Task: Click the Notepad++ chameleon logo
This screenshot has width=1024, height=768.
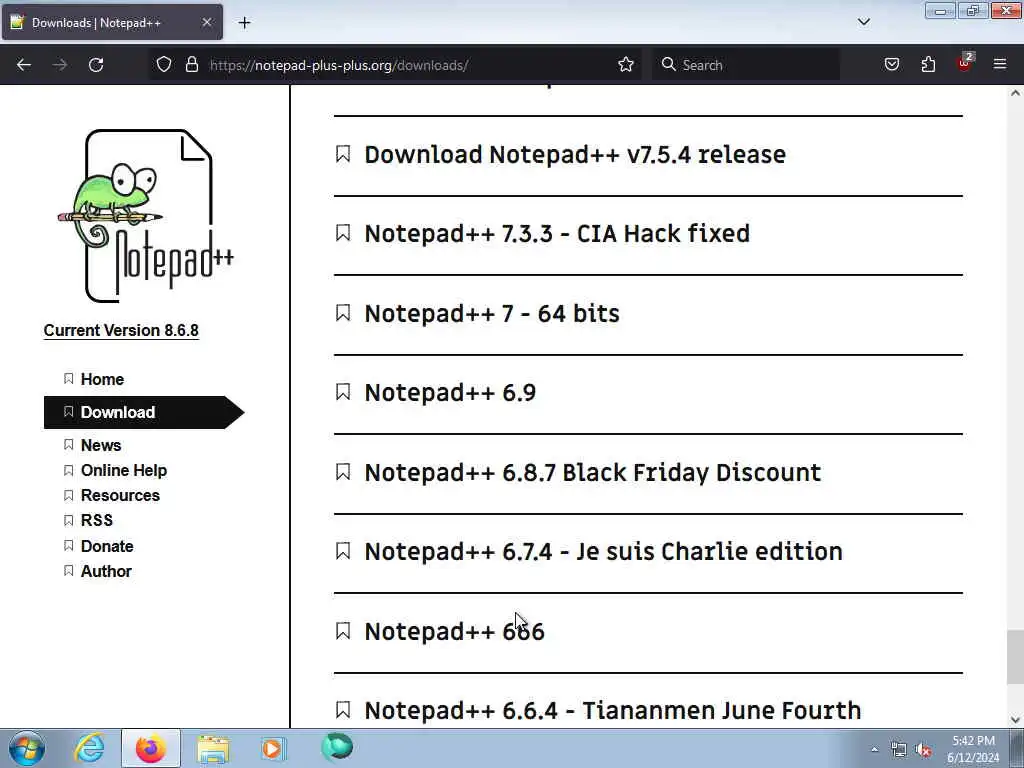Action: (146, 216)
